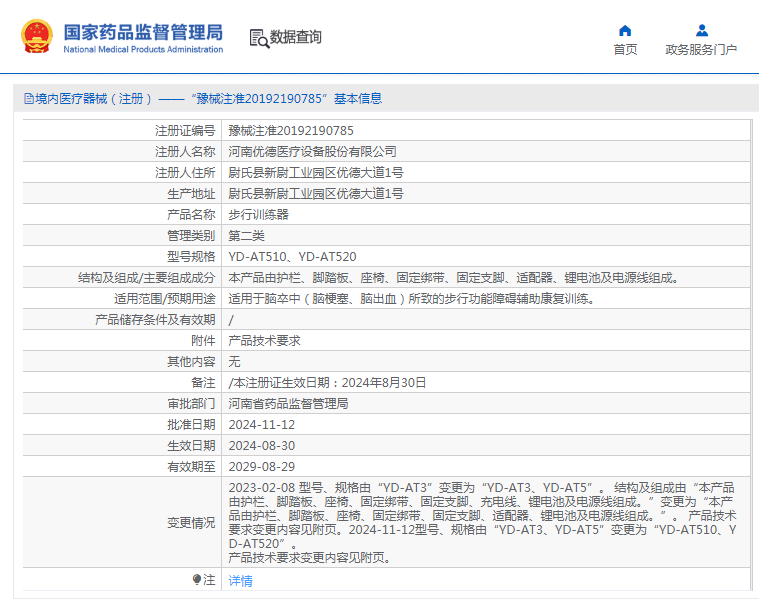Click the 批准日期 label

point(191,425)
